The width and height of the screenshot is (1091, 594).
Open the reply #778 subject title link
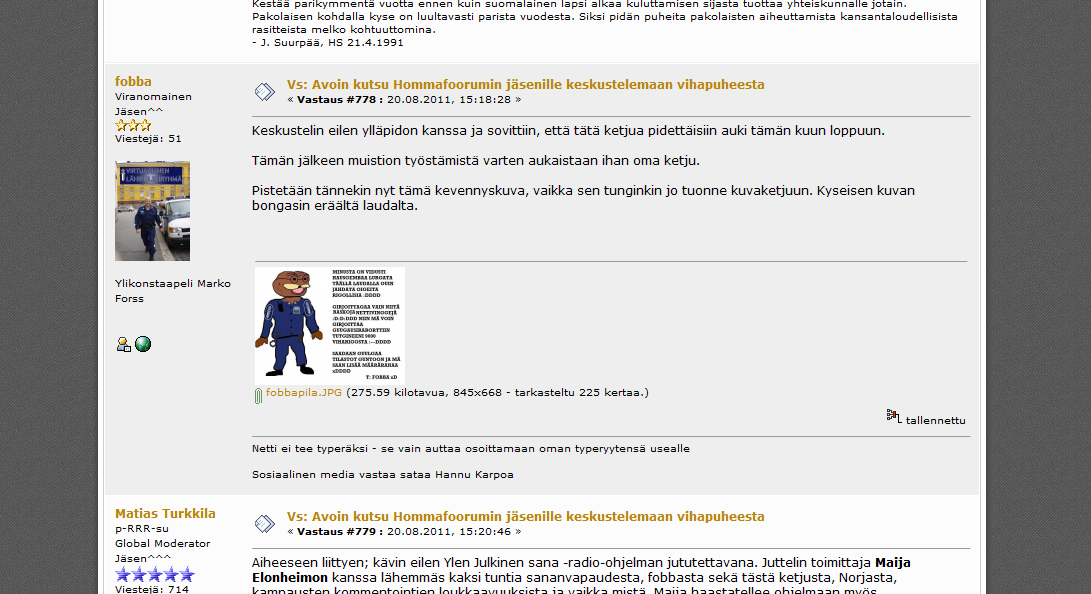pos(525,85)
